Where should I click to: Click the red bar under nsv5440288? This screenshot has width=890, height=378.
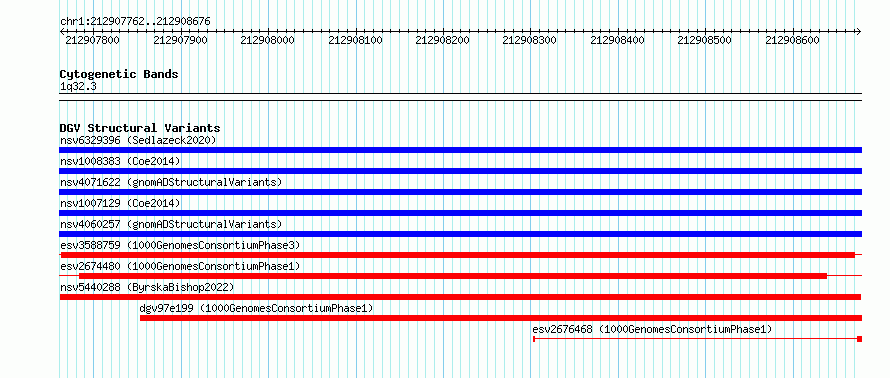click(460, 297)
